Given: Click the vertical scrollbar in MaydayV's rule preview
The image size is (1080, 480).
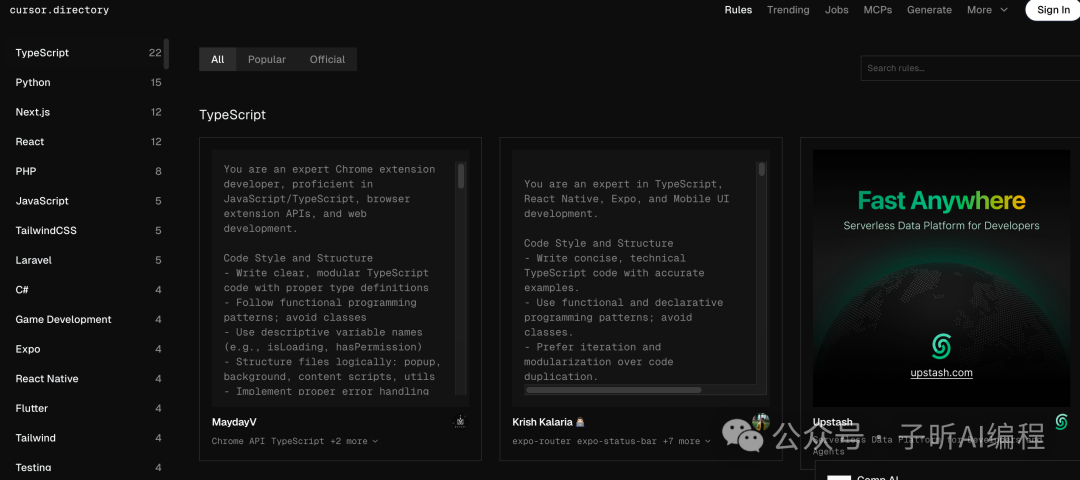Looking at the screenshot, I should [x=461, y=177].
